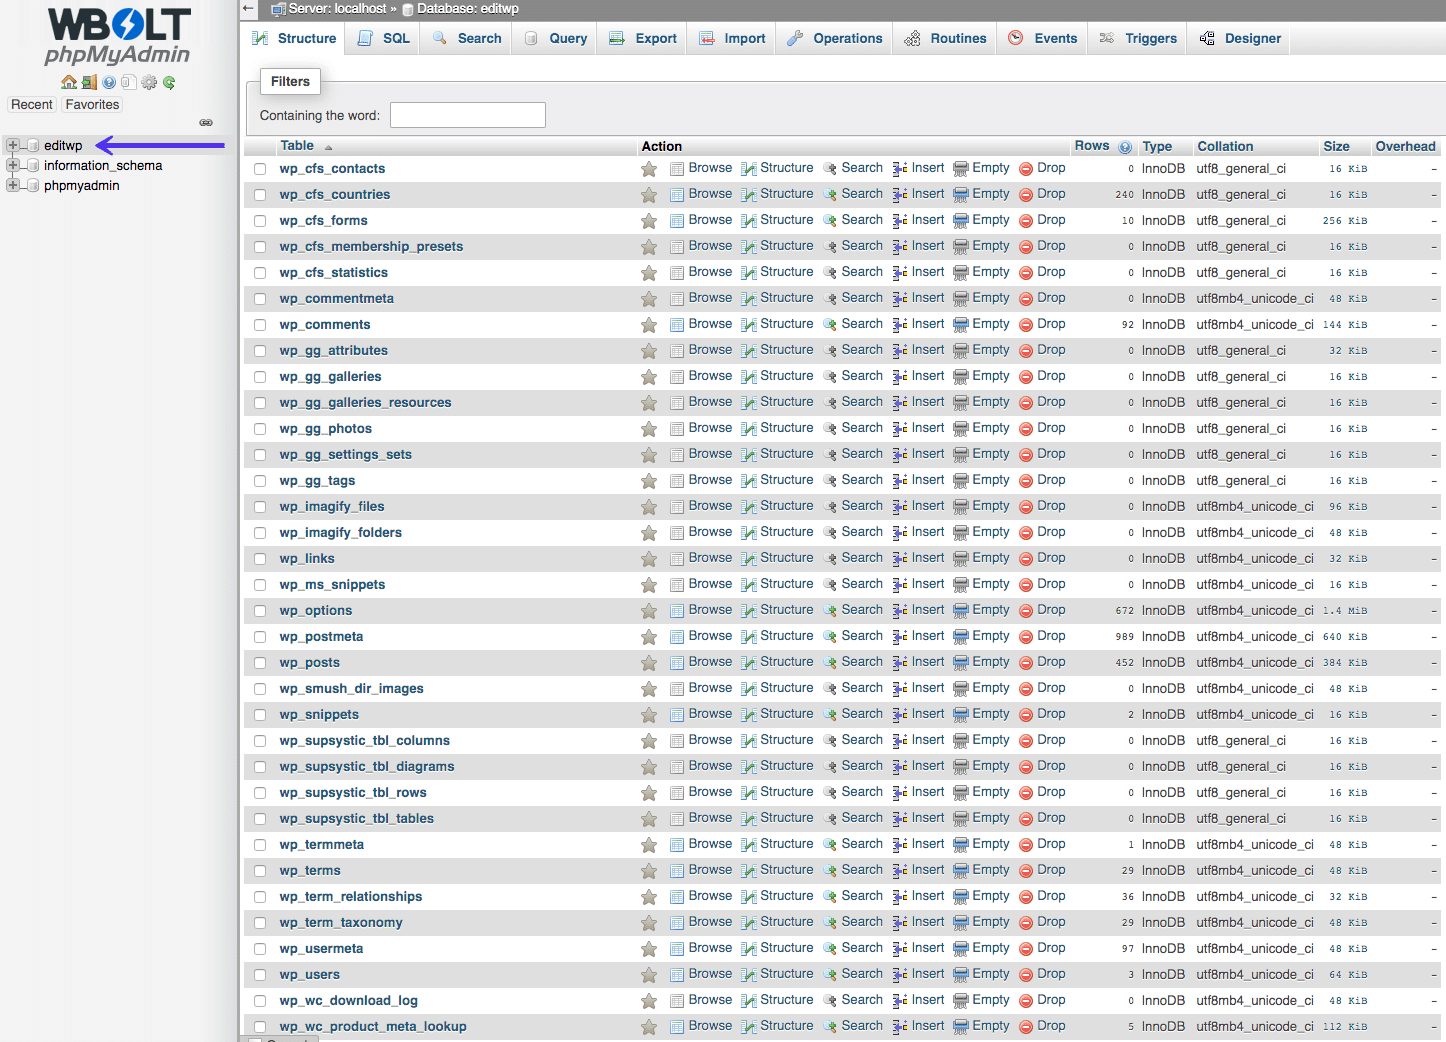This screenshot has height=1042, width=1446.
Task: Click the Home icon in sidebar
Action: pyautogui.click(x=68, y=83)
